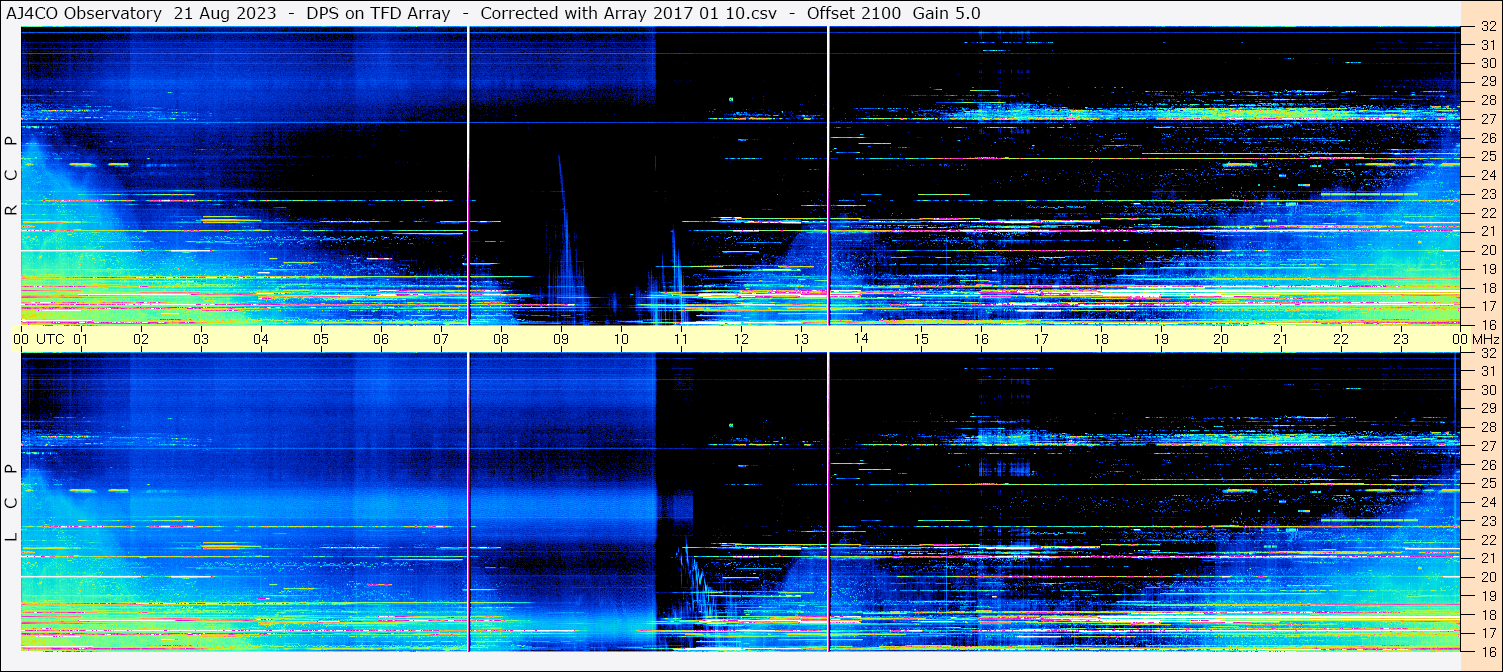Click the 24 MHz label on the LCP frequency scale
Image resolution: width=1503 pixels, height=672 pixels.
[1486, 502]
